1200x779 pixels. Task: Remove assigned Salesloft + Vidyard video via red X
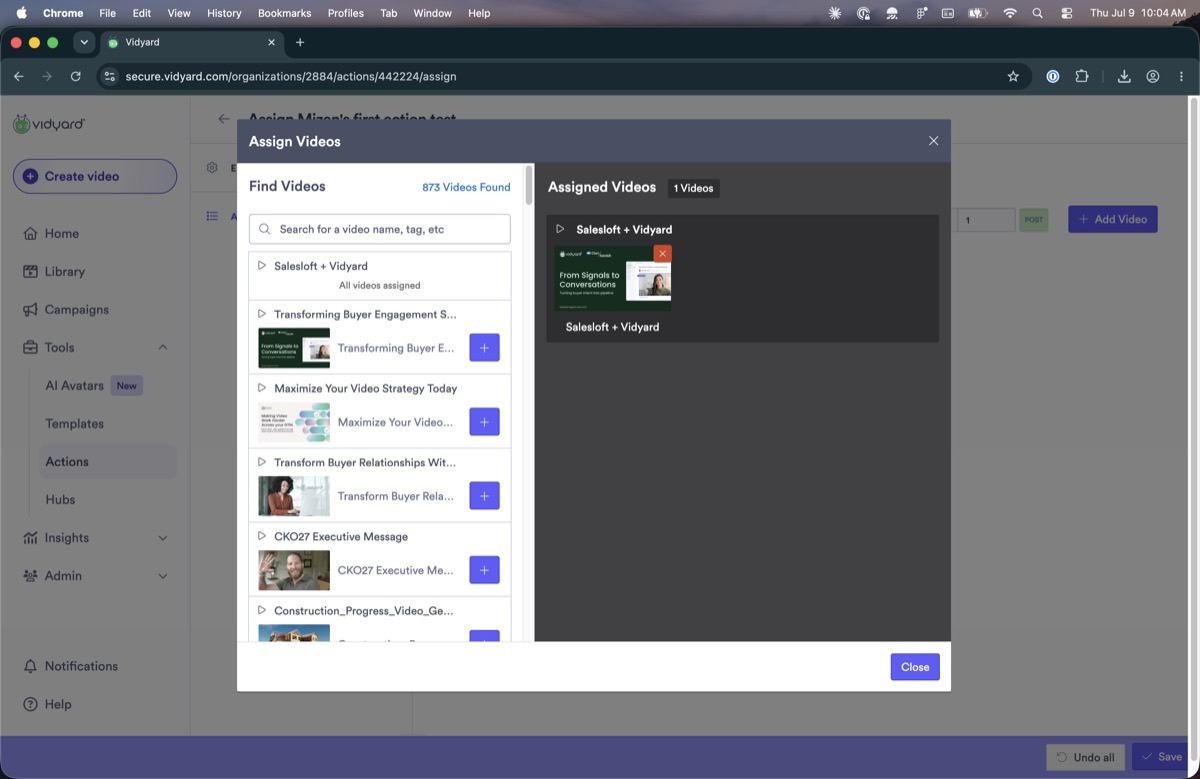click(x=662, y=254)
